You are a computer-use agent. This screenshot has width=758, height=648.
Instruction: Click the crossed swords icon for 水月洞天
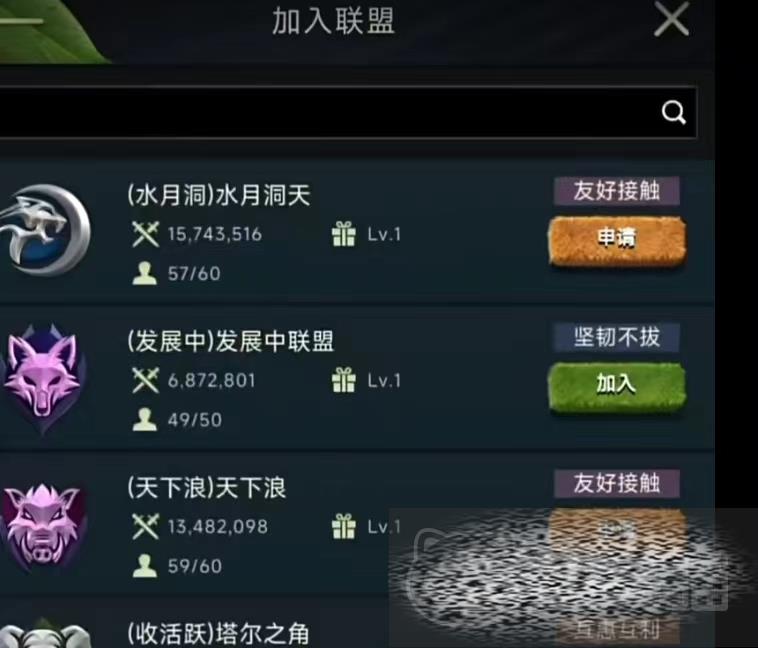tap(145, 234)
